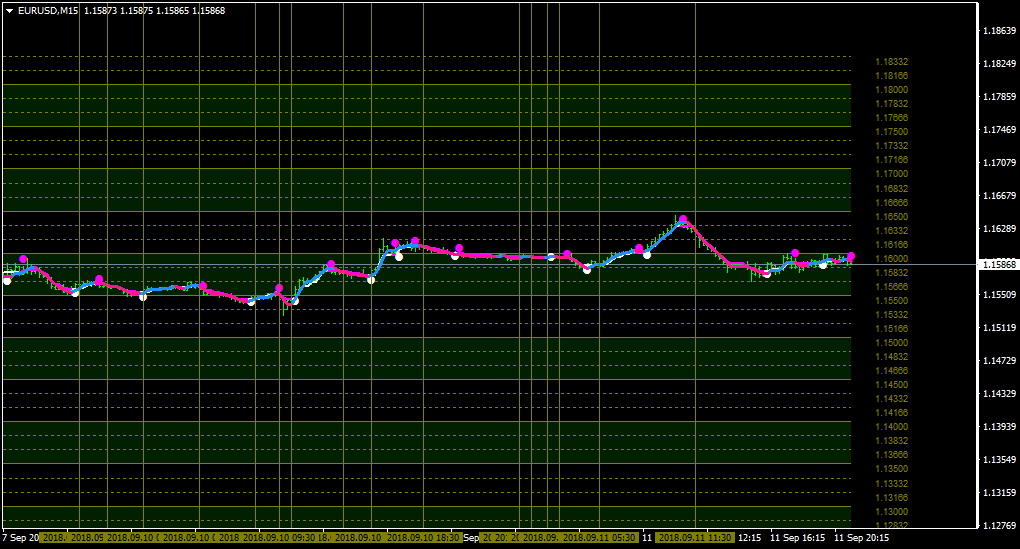The width and height of the screenshot is (1020, 549).
Task: Select the 1.18332 level label
Action: (x=892, y=62)
